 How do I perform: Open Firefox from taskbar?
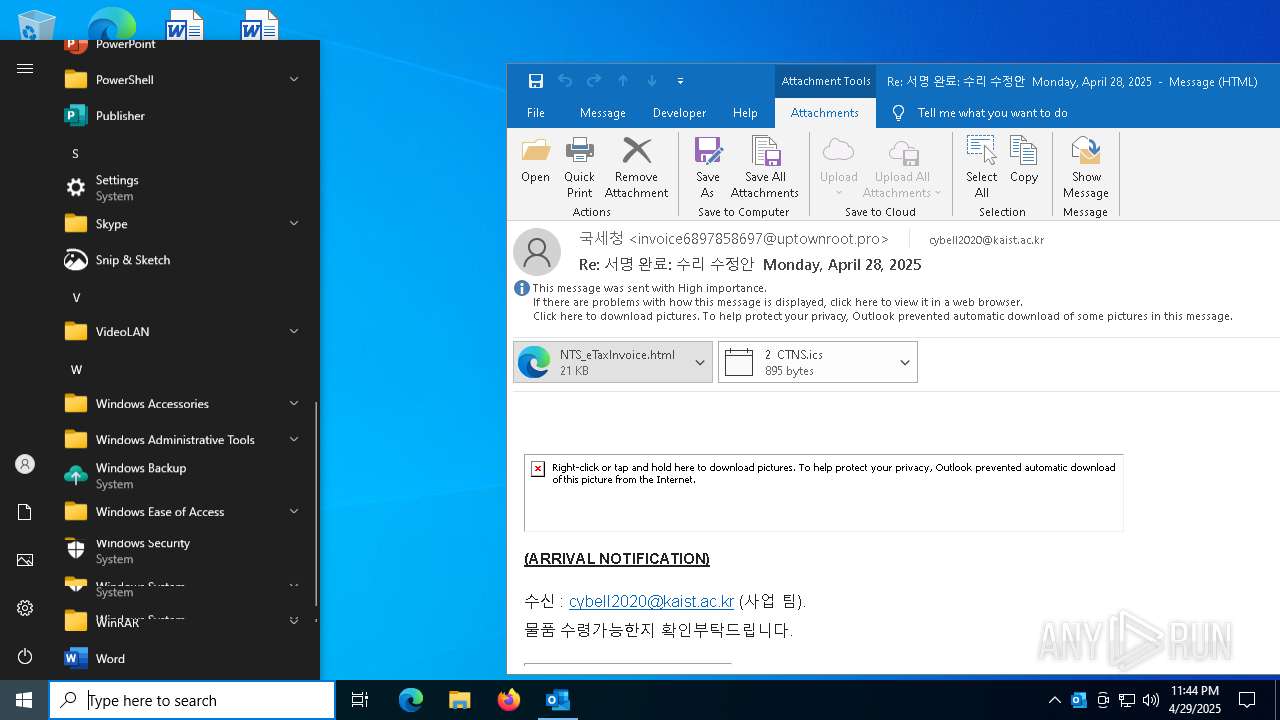point(509,700)
